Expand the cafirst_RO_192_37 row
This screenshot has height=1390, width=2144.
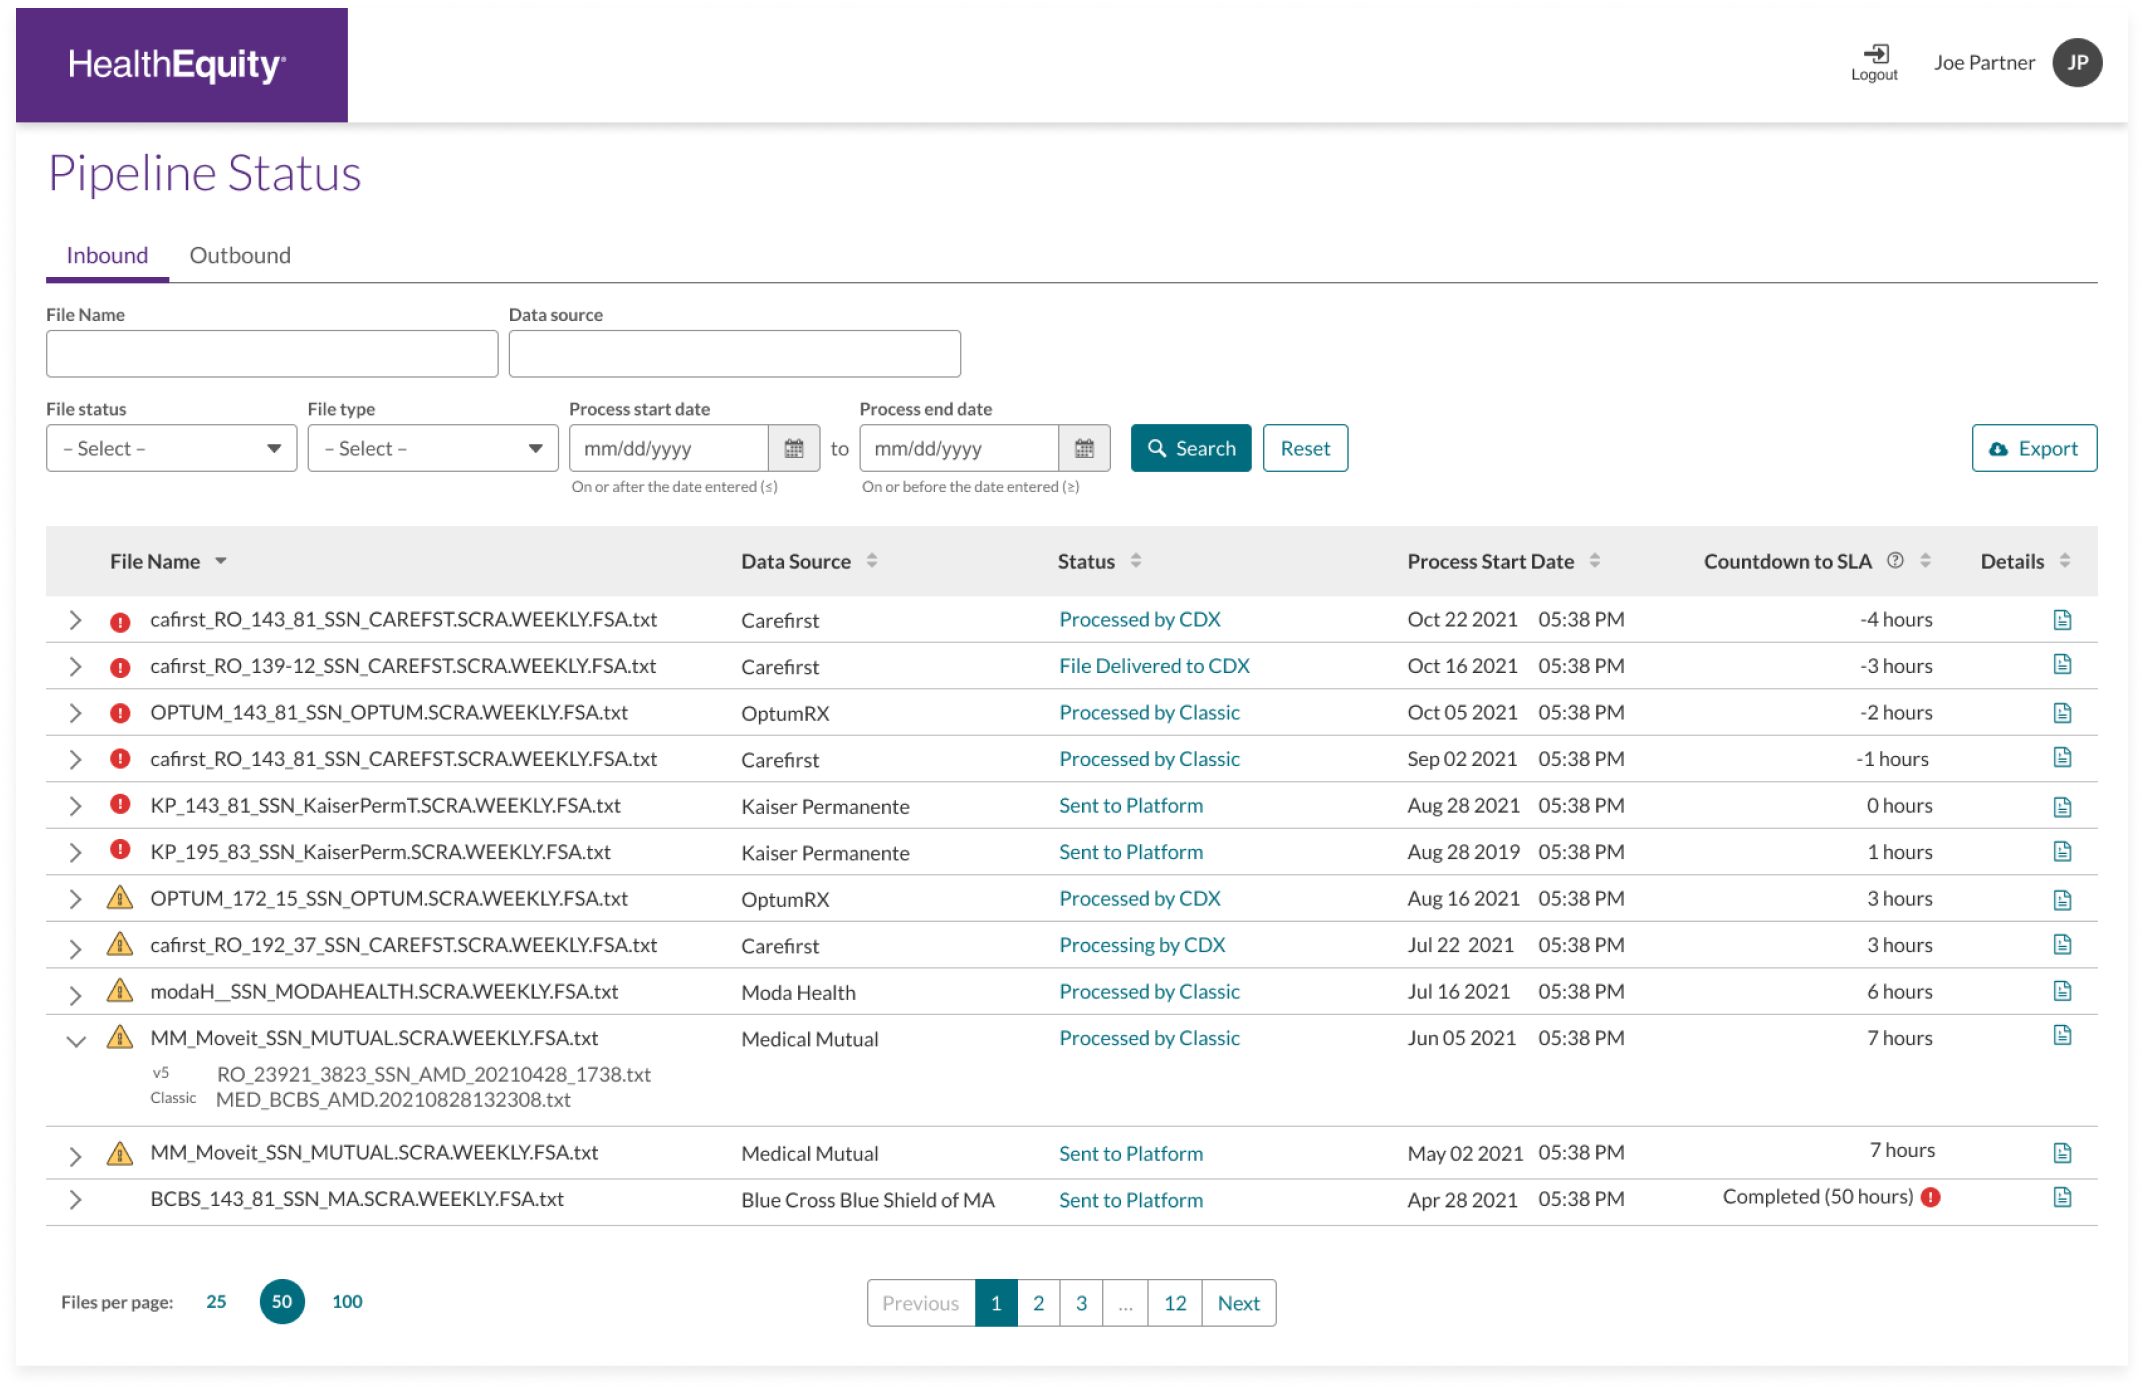pyautogui.click(x=75, y=948)
